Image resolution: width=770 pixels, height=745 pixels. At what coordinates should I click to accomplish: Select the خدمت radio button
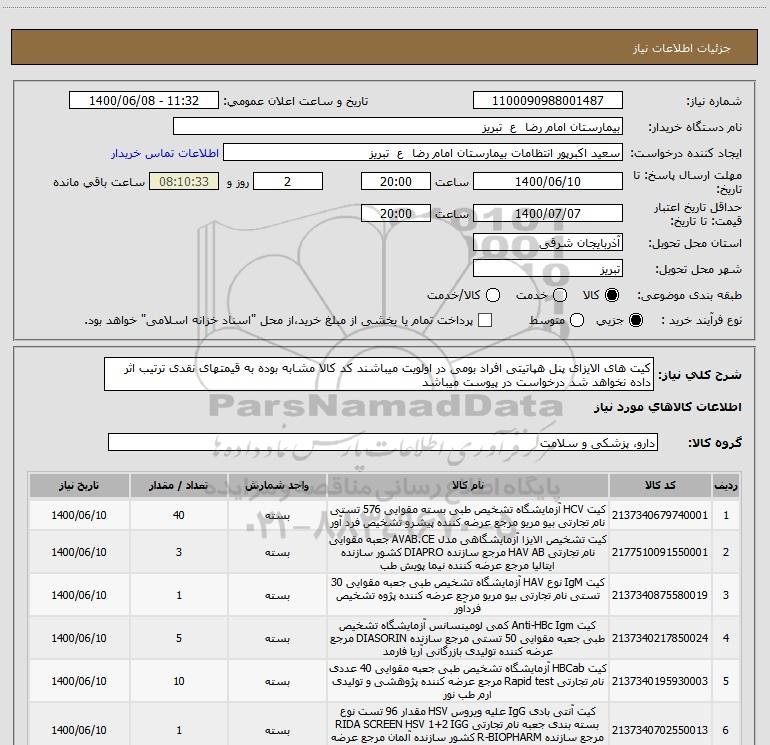pyautogui.click(x=560, y=295)
